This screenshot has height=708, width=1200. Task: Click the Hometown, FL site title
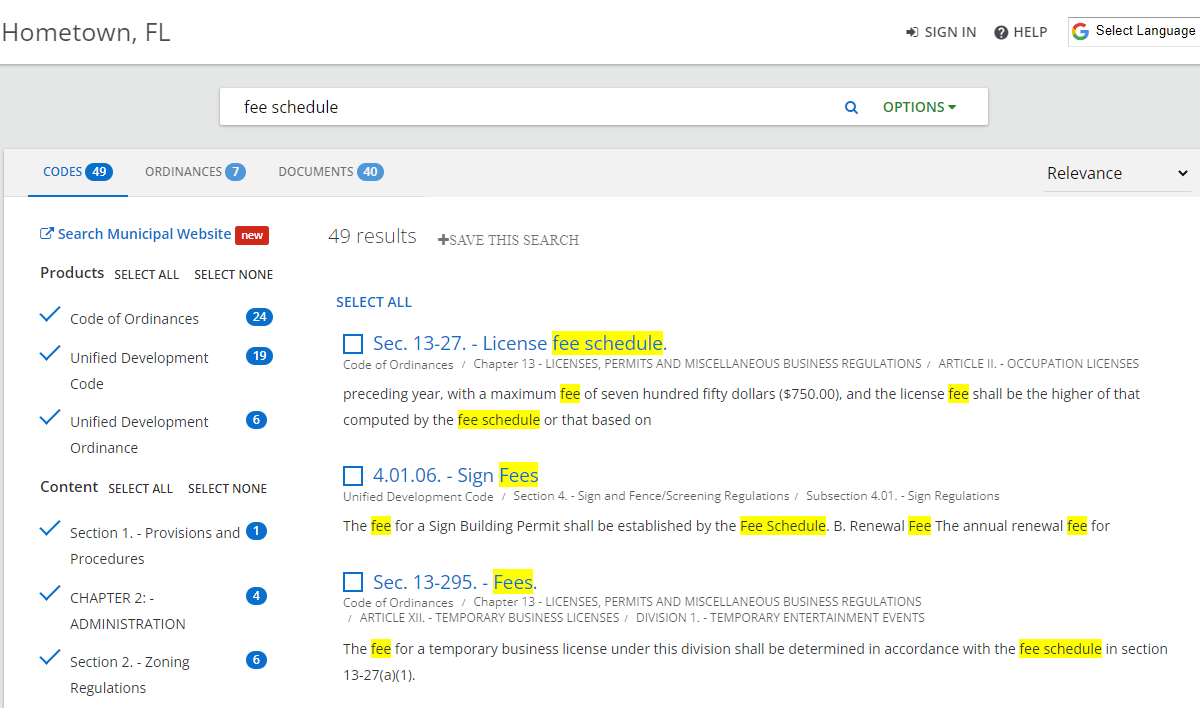86,32
